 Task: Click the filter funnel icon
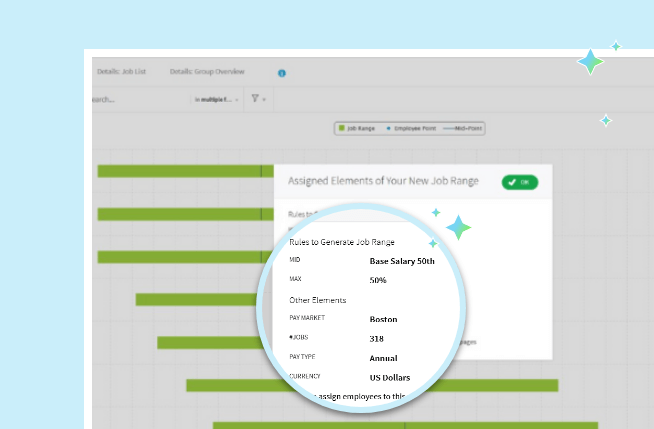256,99
